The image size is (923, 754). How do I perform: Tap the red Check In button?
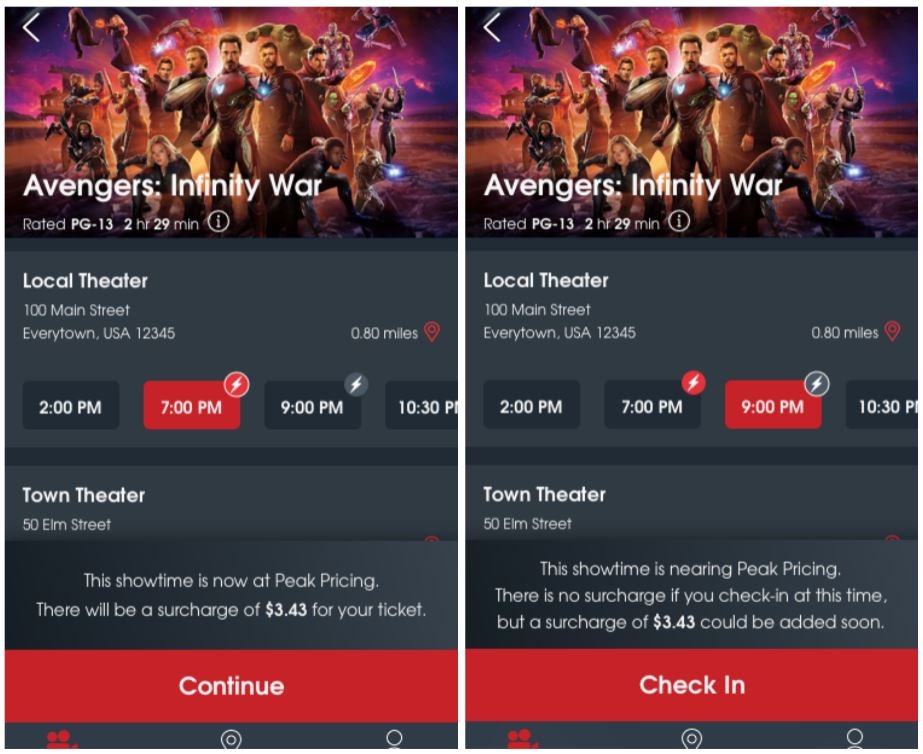click(x=692, y=686)
